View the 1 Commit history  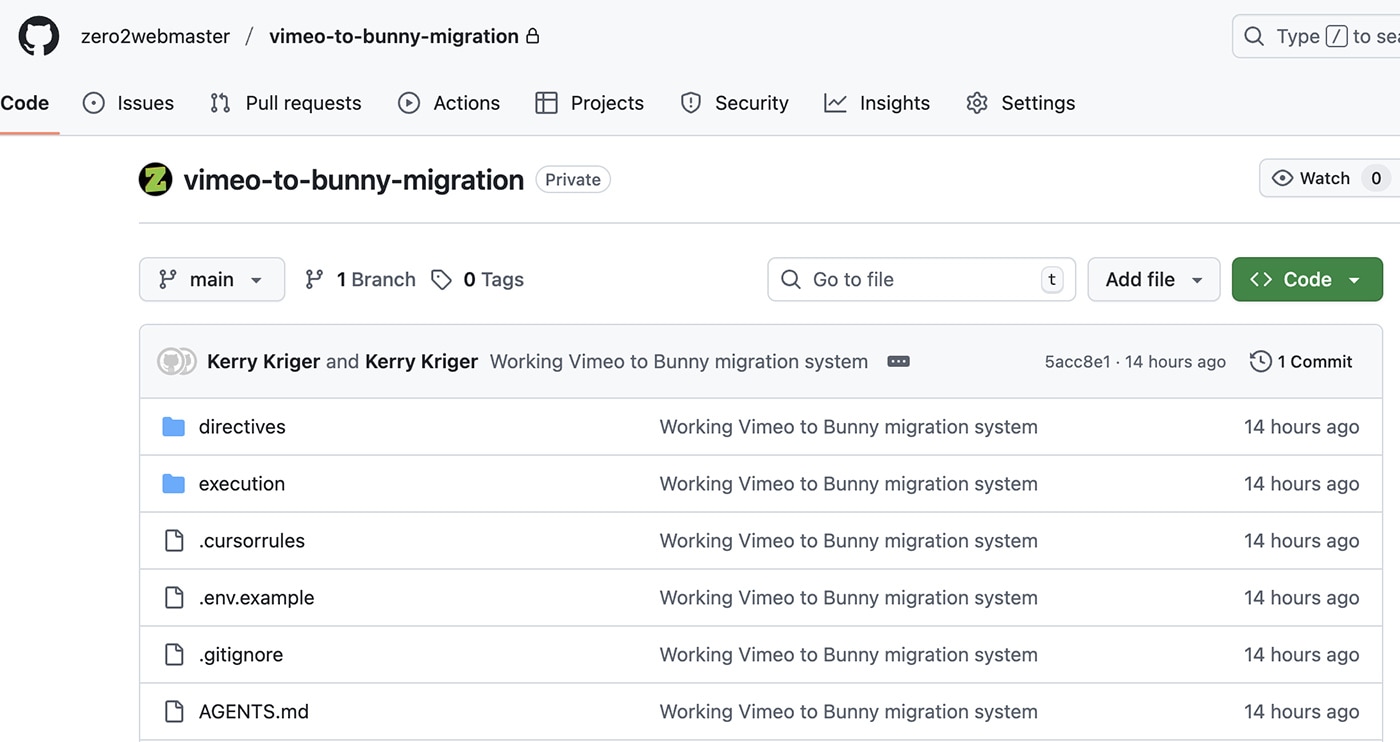coord(1301,362)
